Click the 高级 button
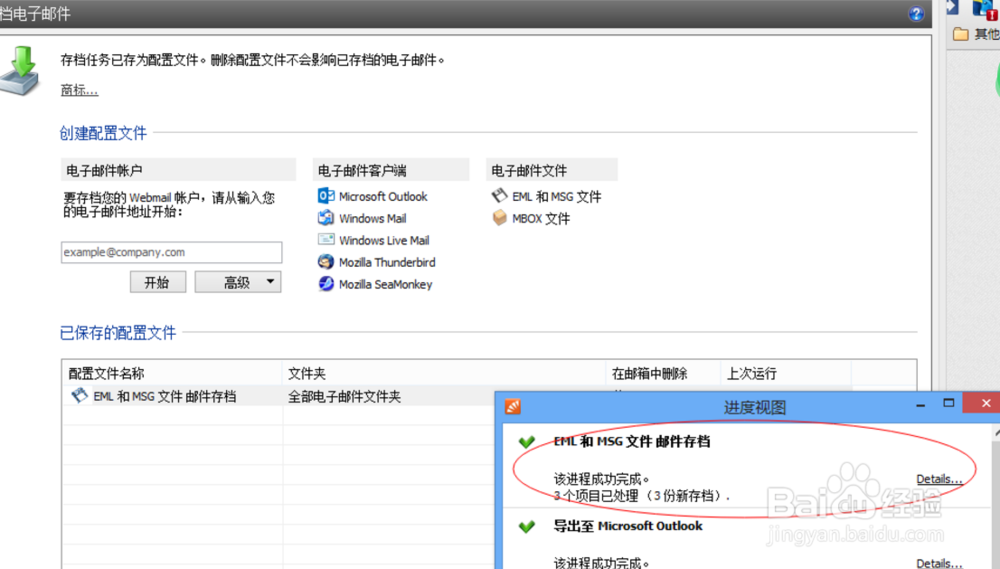This screenshot has height=569, width=1000. [238, 282]
